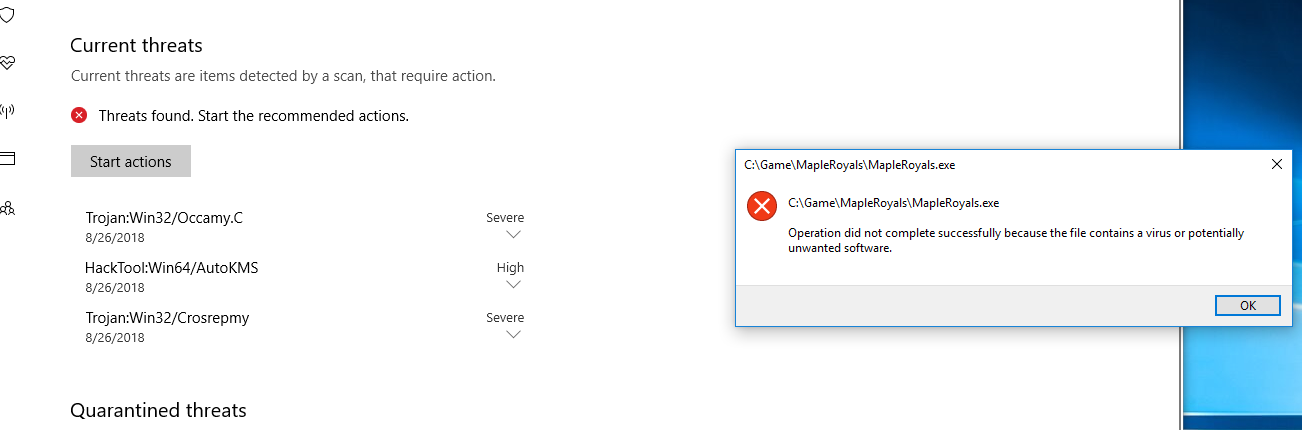Expand HackTool:Win64/AutoKMS threat chevron
This screenshot has height=430, width=1302.
click(x=514, y=285)
